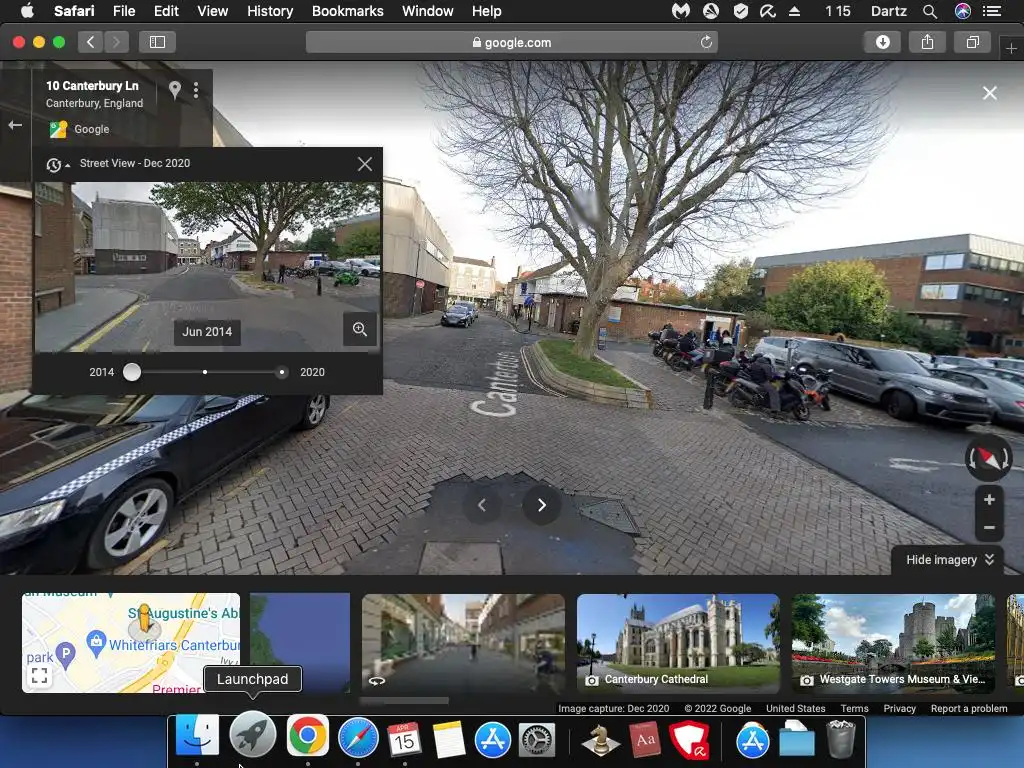Click the compass control

point(989,458)
